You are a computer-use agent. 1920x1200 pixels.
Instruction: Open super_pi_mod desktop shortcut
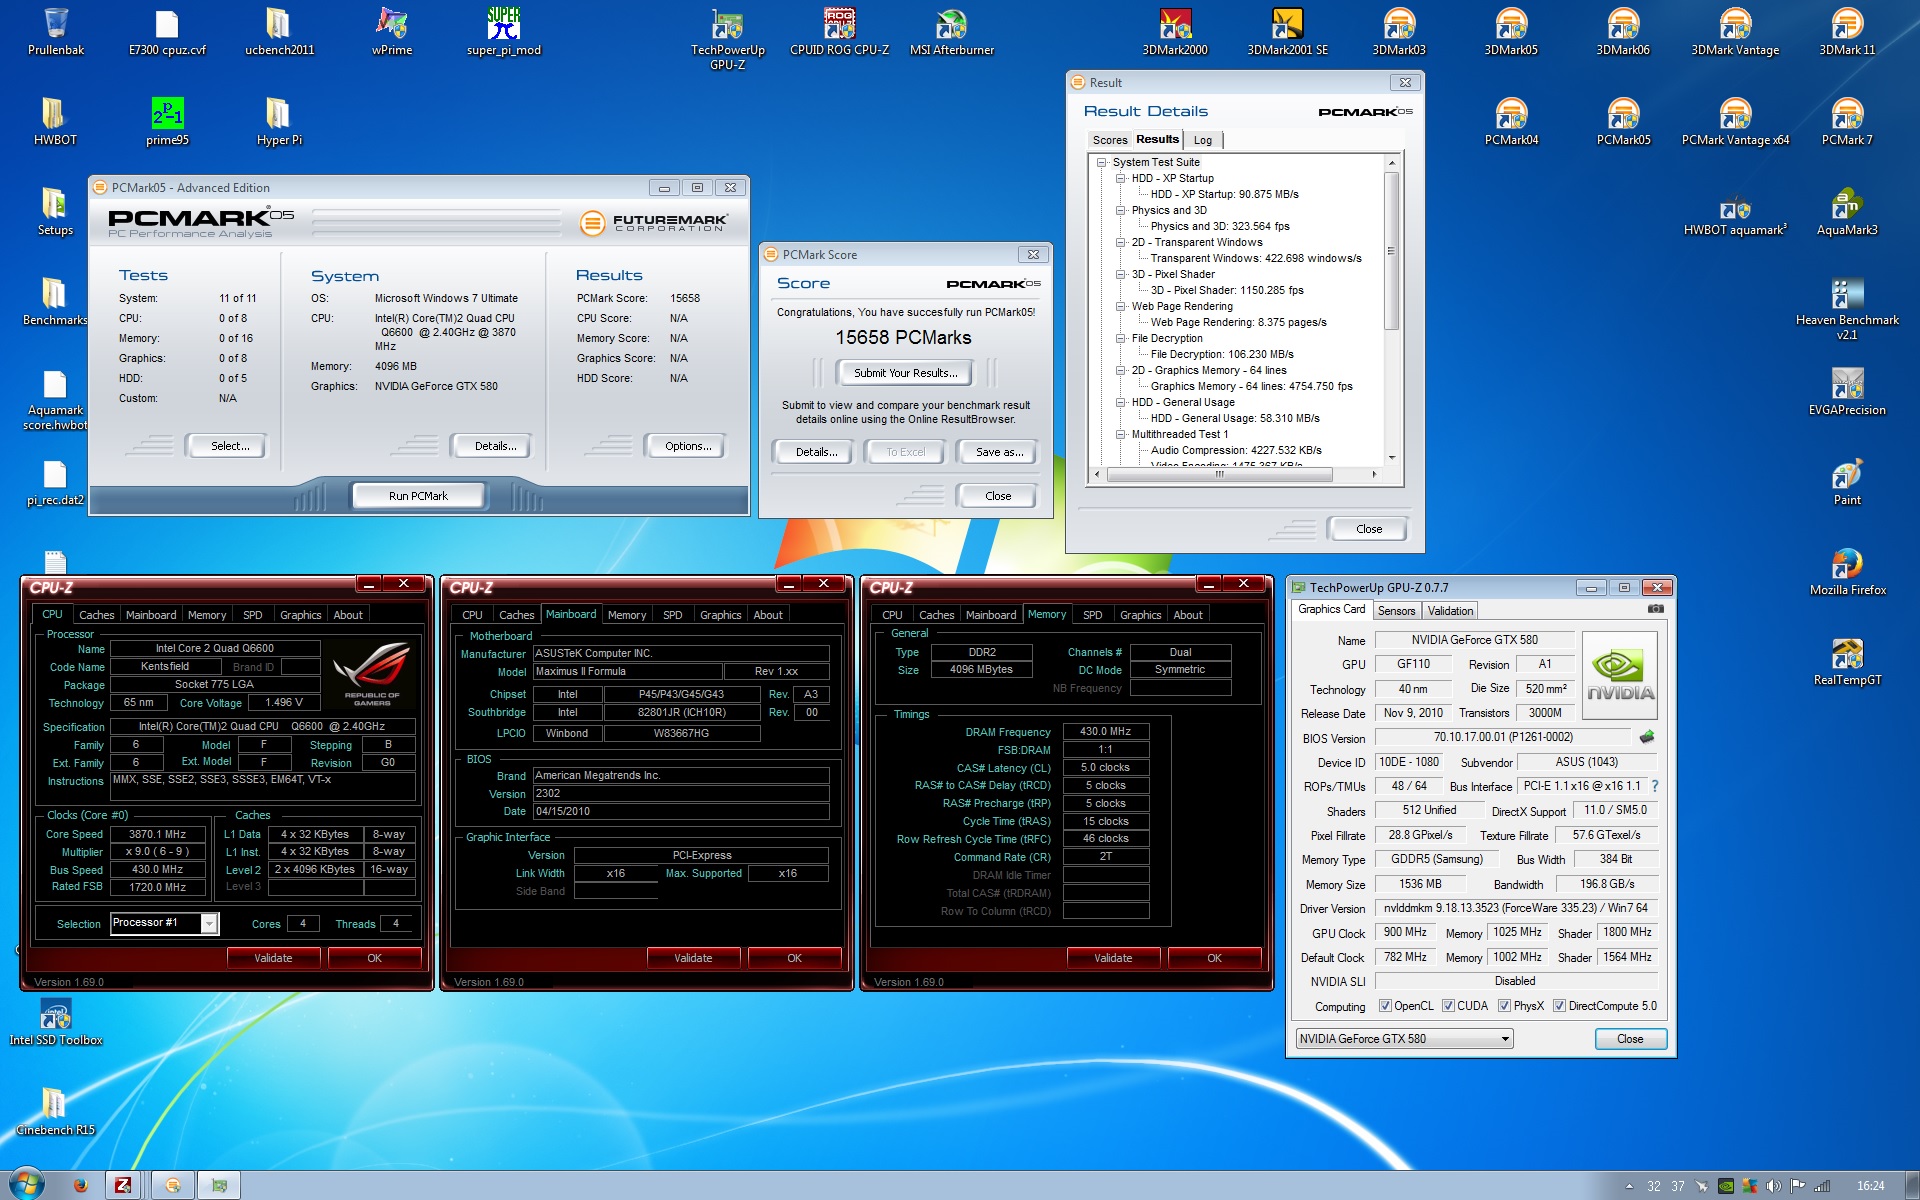[x=503, y=30]
